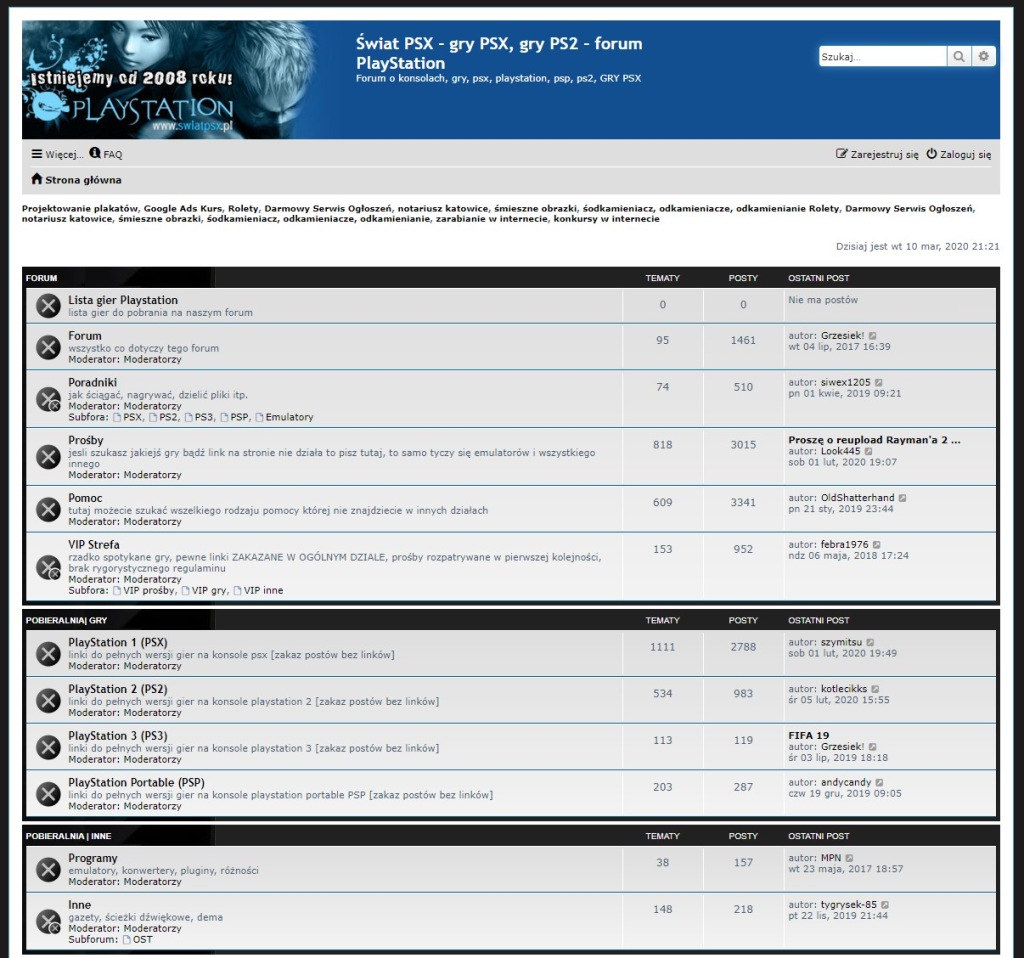Open PlayStation 1 (PSX) downloads forum
The width and height of the screenshot is (1024, 958).
(118, 642)
